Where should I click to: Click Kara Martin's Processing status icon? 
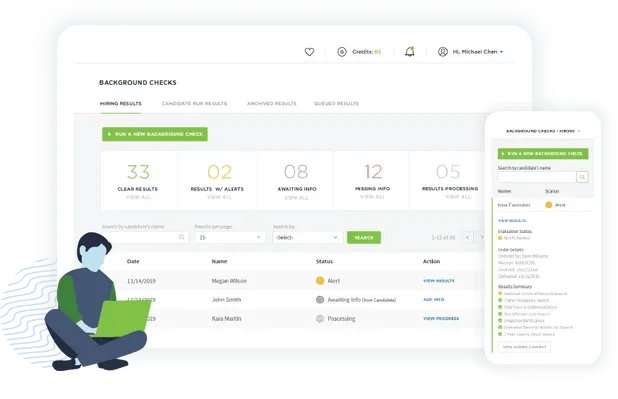point(320,319)
